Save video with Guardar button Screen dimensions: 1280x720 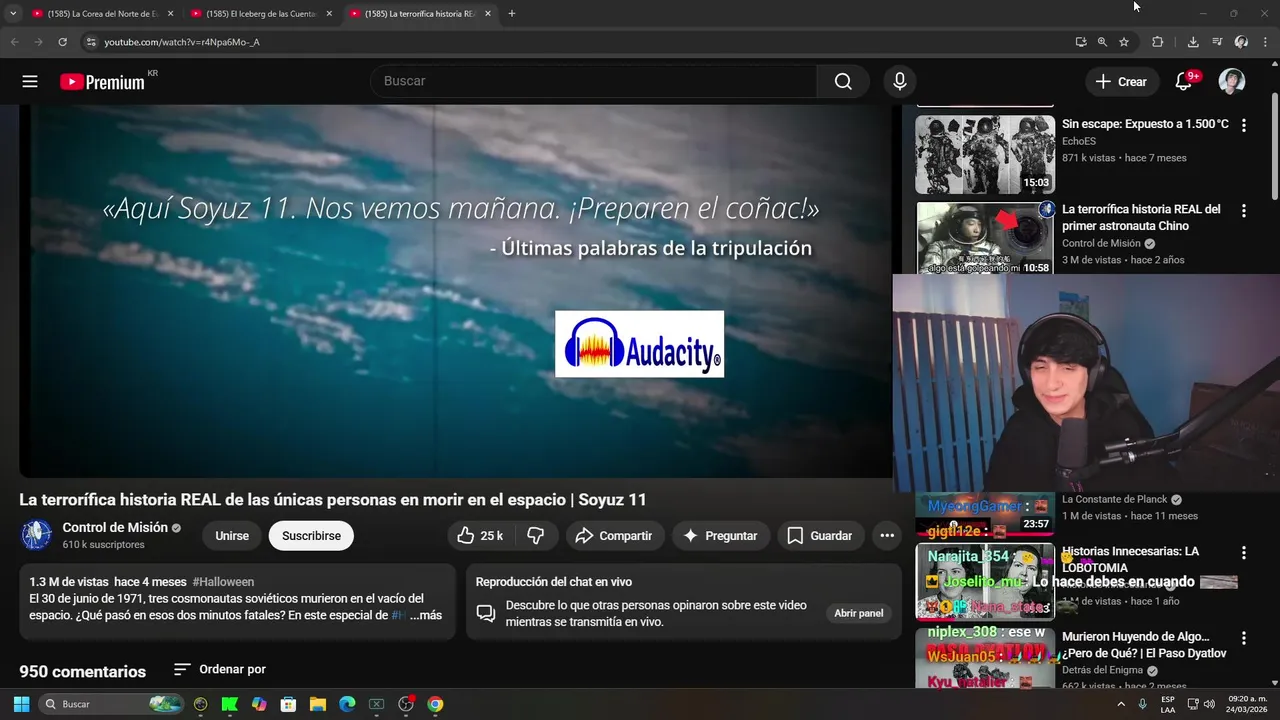[819, 536]
